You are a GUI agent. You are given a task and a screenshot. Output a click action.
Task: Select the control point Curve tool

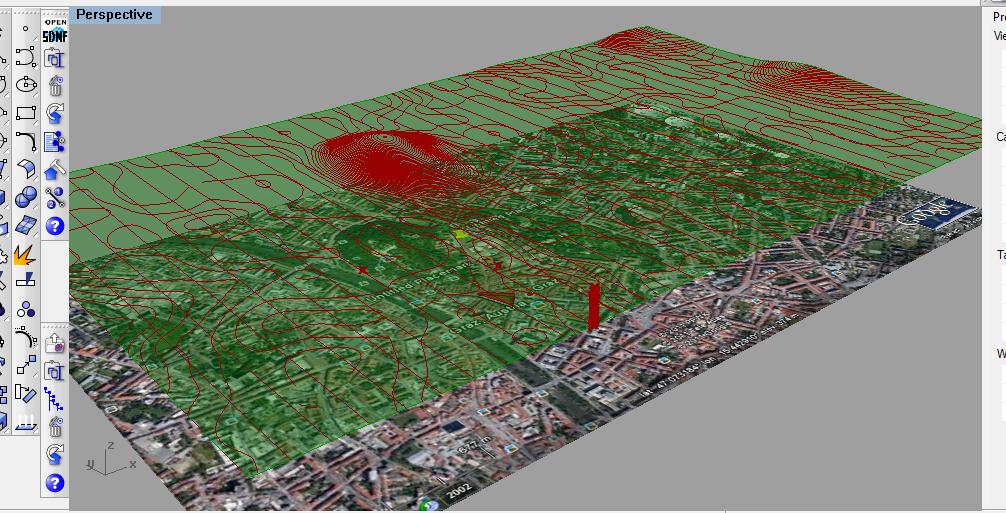(25, 58)
